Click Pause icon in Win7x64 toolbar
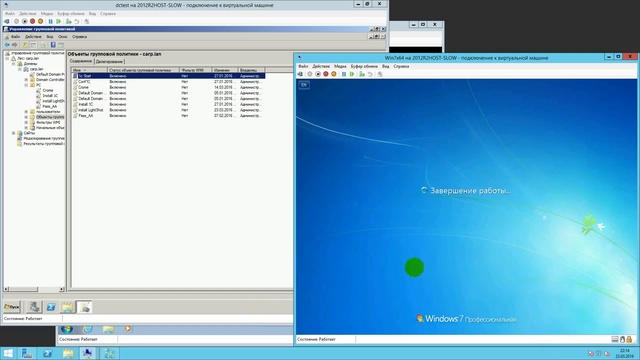This screenshot has width=640, height=360. pyautogui.click(x=344, y=74)
